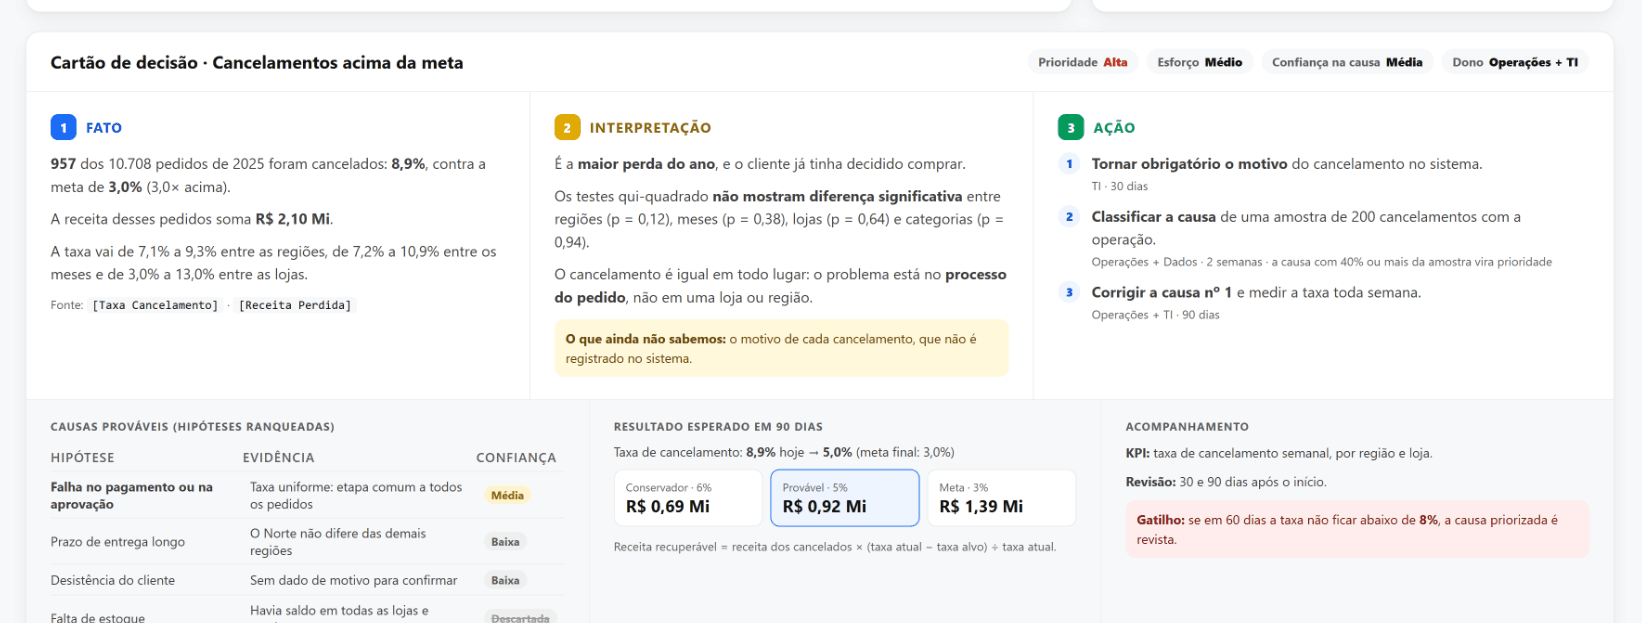This screenshot has height=623, width=1642.
Task: Click Descartada badge for Falta de estoque
Action: pyautogui.click(x=520, y=618)
